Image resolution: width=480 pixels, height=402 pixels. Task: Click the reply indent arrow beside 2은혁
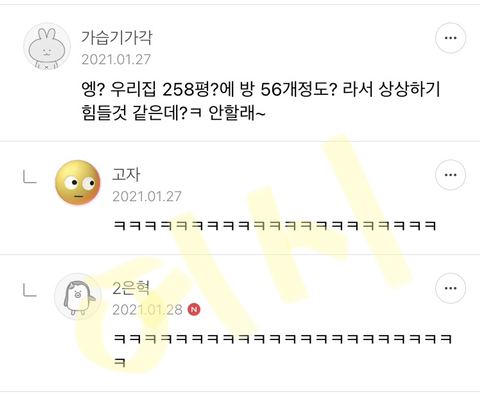pyautogui.click(x=29, y=290)
